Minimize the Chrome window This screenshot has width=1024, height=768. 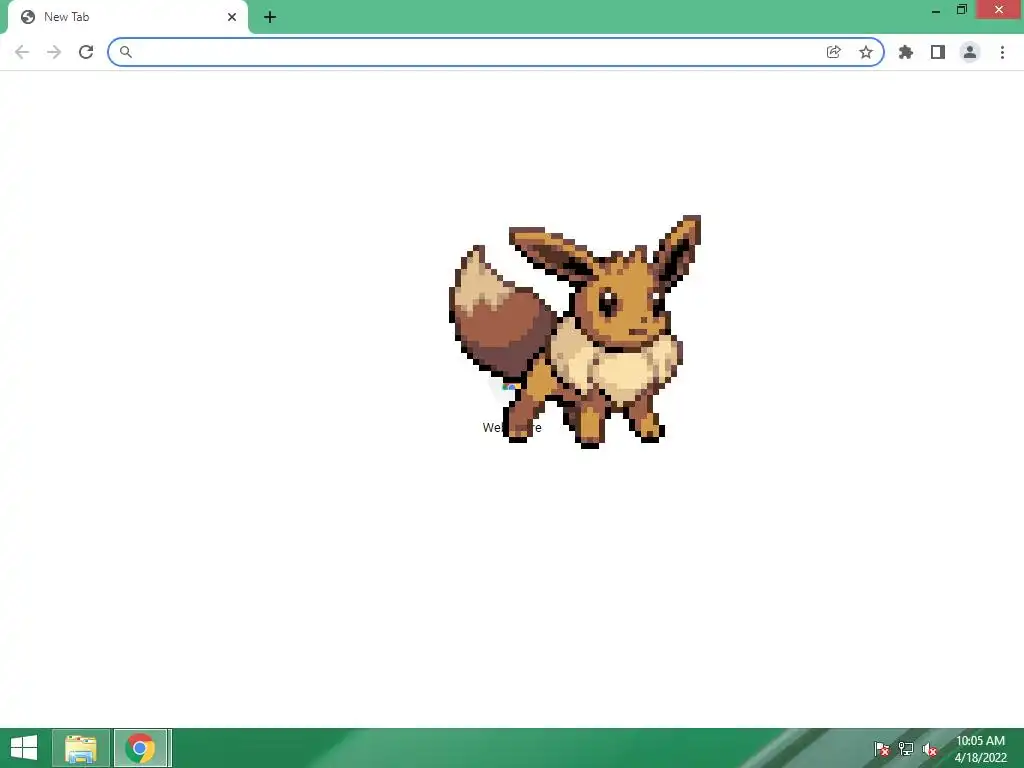pos(936,10)
